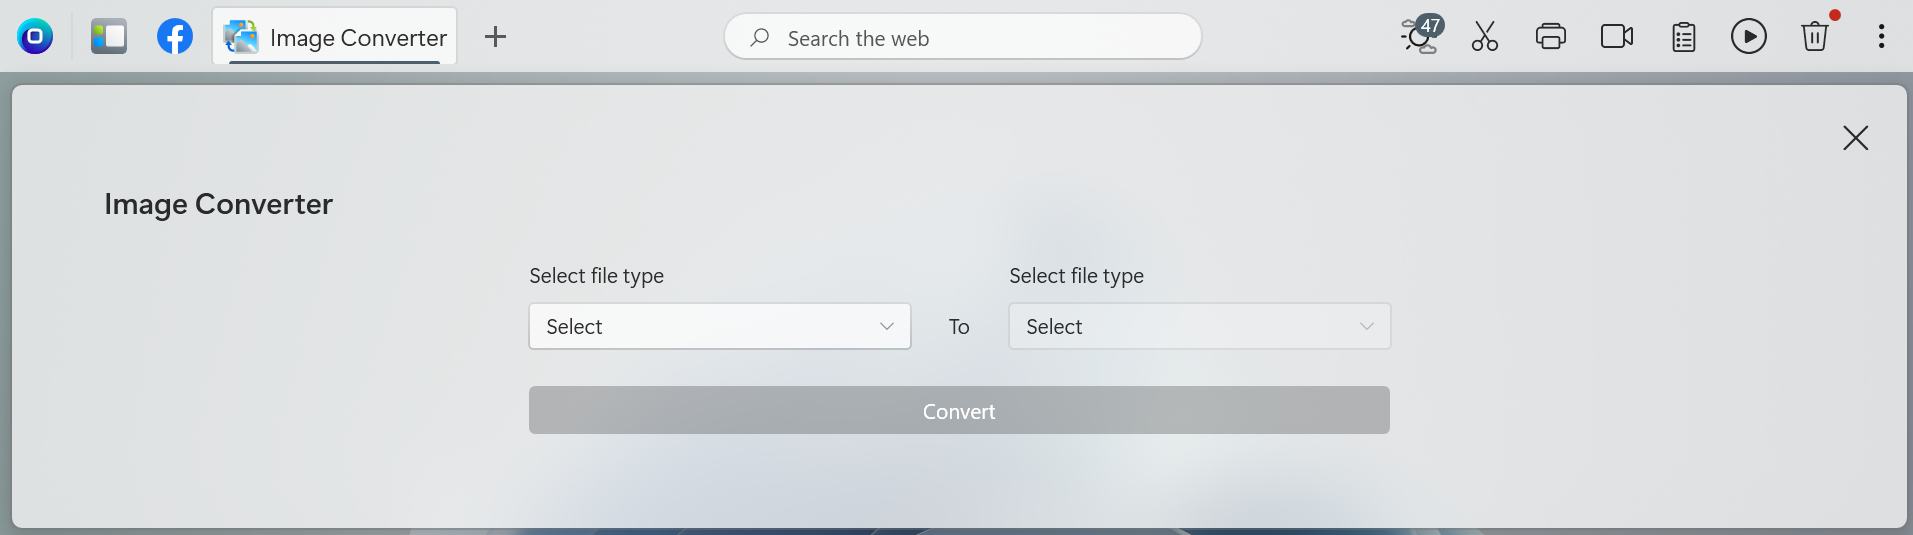The width and height of the screenshot is (1913, 535).
Task: Open the green sidebar panel icon
Action: [109, 37]
